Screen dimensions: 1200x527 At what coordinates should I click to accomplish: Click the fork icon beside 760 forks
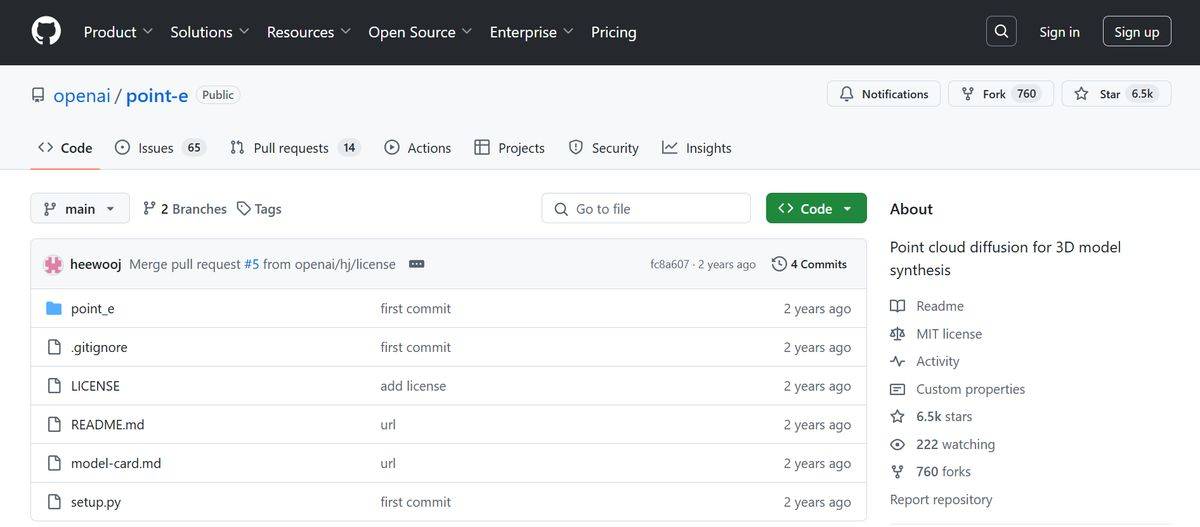(897, 471)
